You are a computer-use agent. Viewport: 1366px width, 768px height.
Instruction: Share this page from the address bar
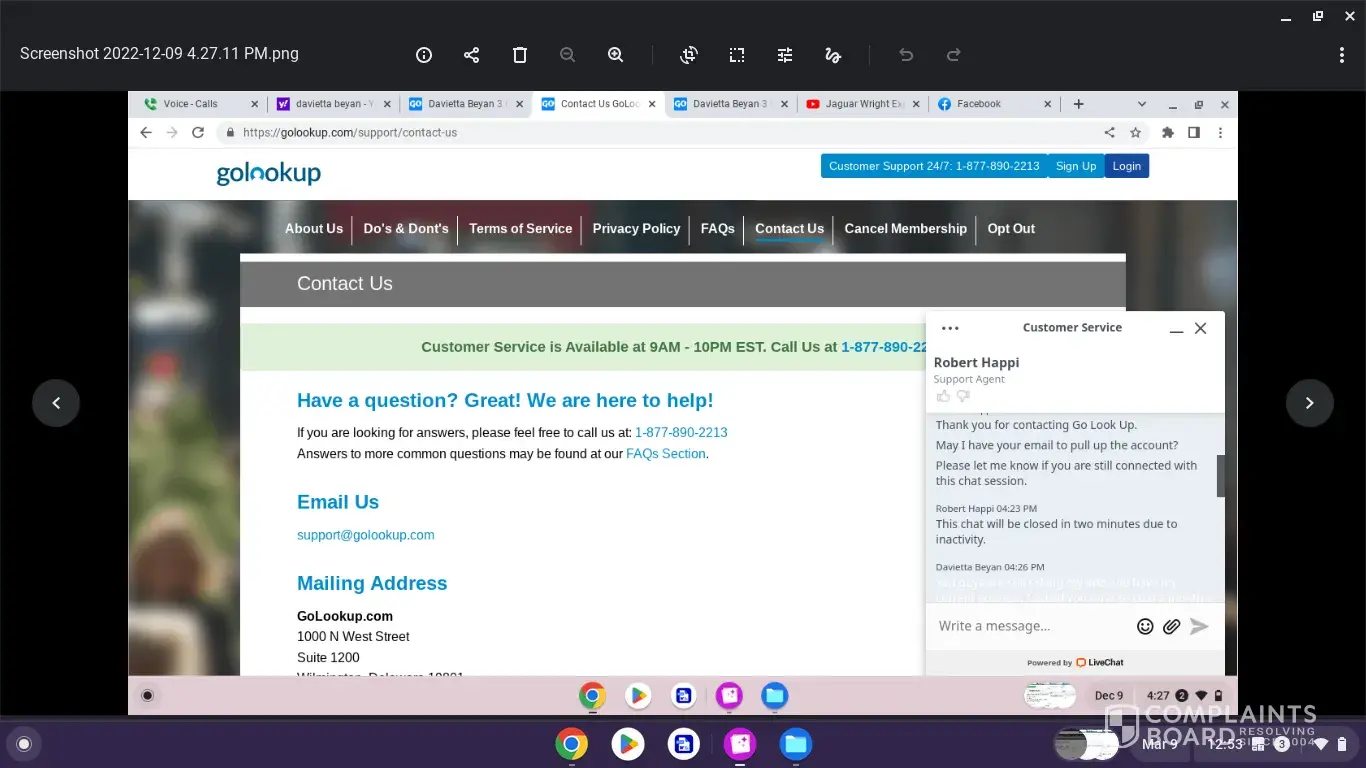coord(1110,132)
